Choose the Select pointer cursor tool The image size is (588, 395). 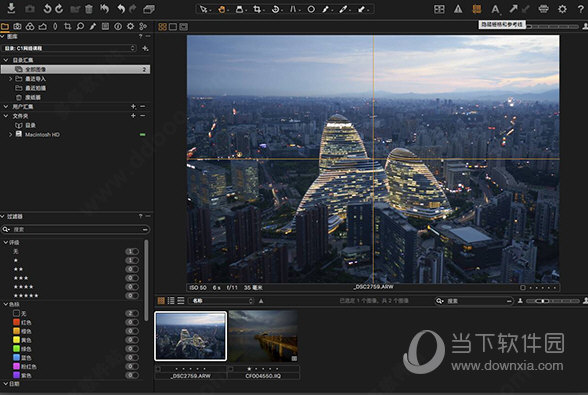203,9
